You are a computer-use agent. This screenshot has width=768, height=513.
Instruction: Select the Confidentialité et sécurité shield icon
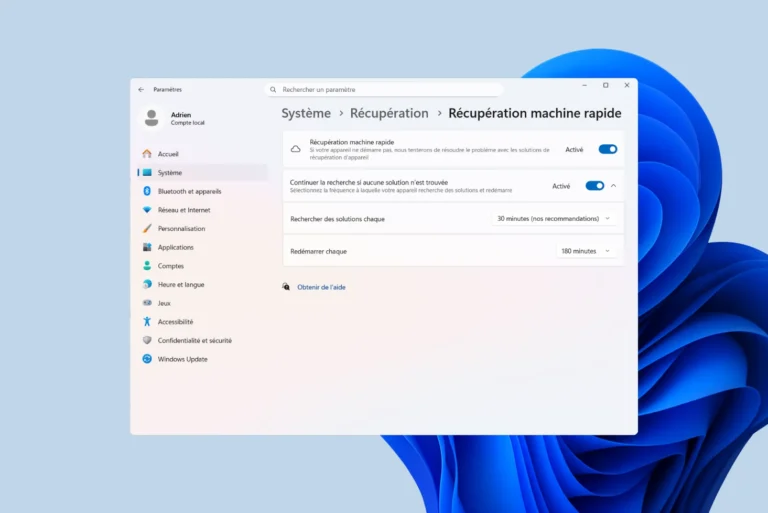[x=147, y=340]
